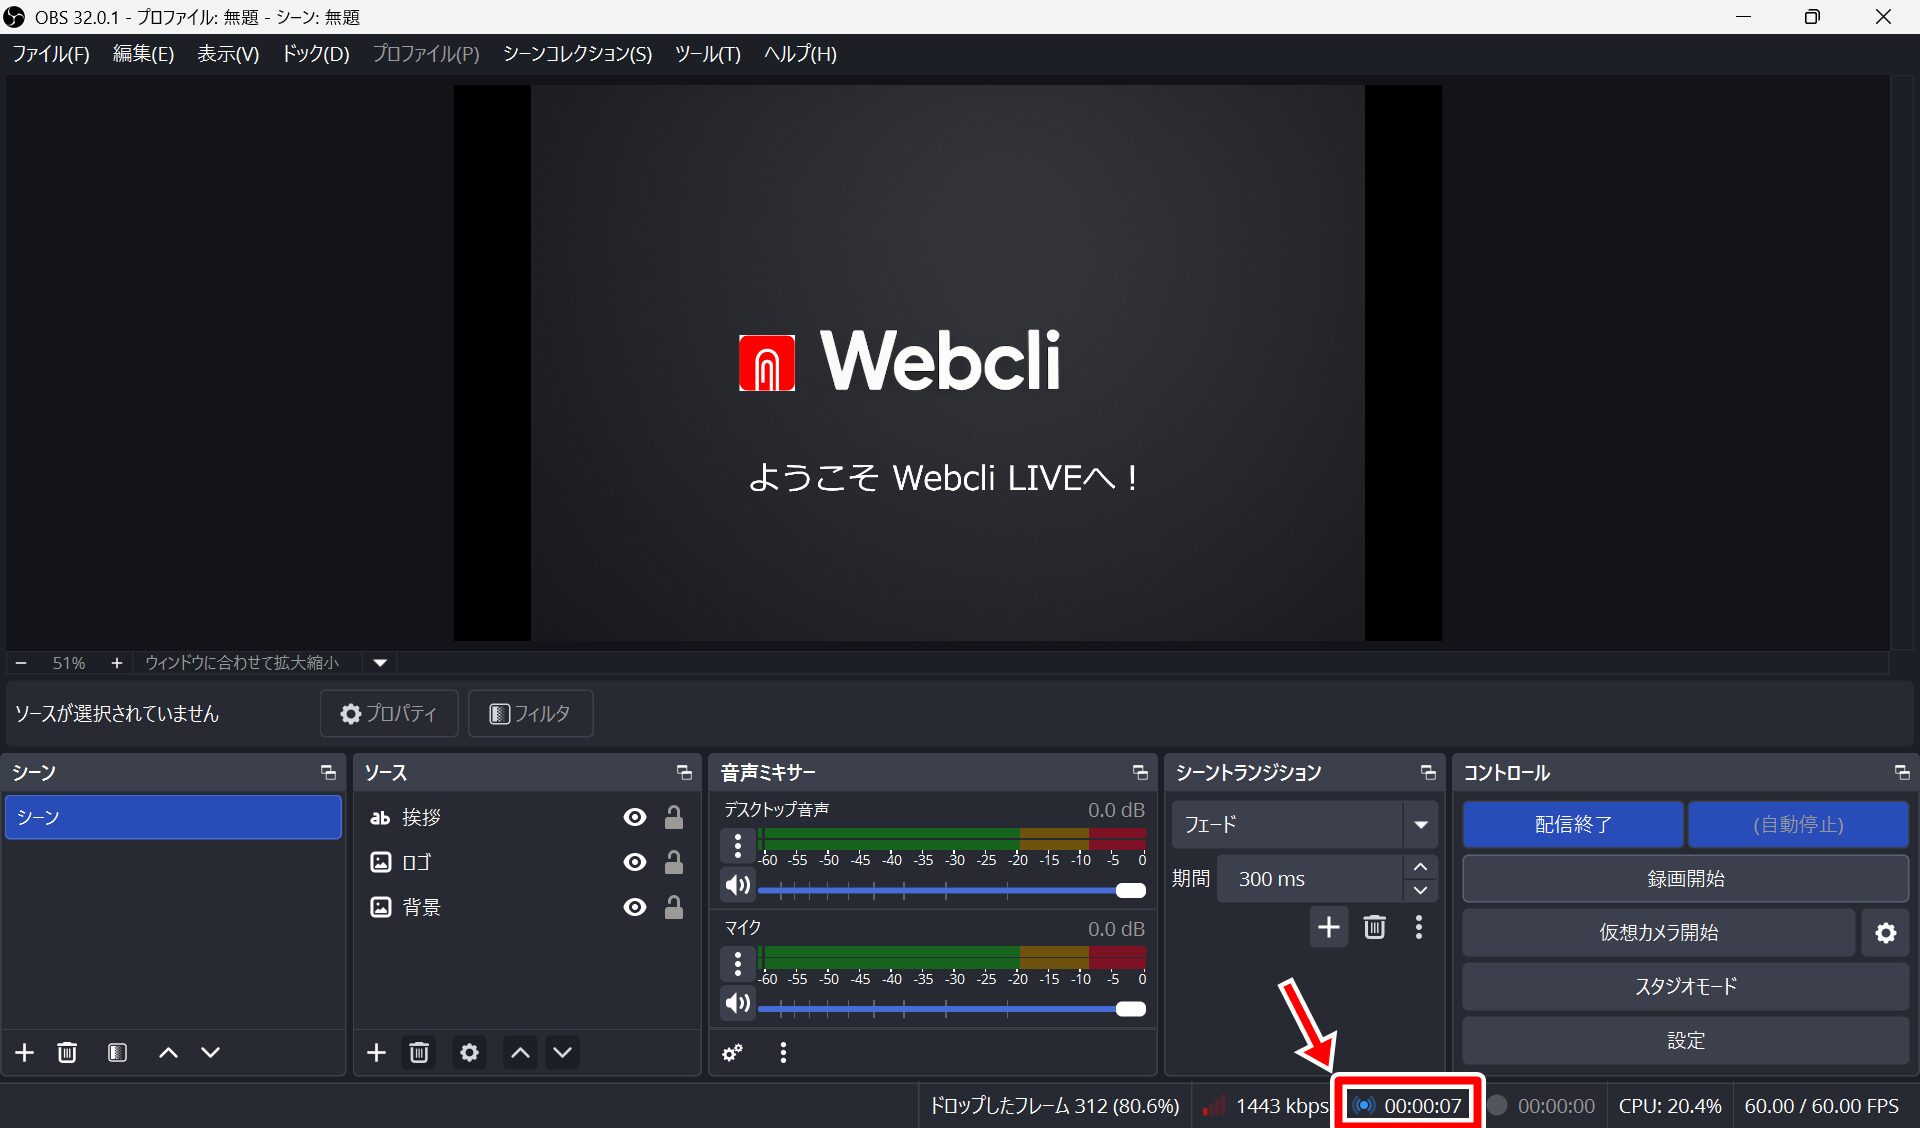The image size is (1920, 1128).
Task: Hide the 挨拶 text source
Action: coord(634,817)
